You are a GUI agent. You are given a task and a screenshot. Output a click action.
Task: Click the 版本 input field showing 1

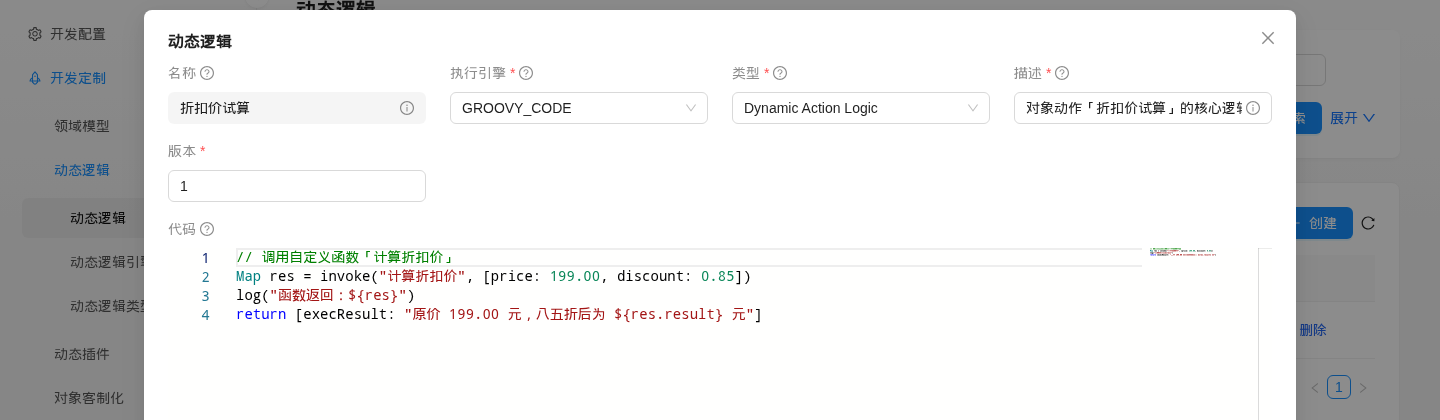[297, 186]
